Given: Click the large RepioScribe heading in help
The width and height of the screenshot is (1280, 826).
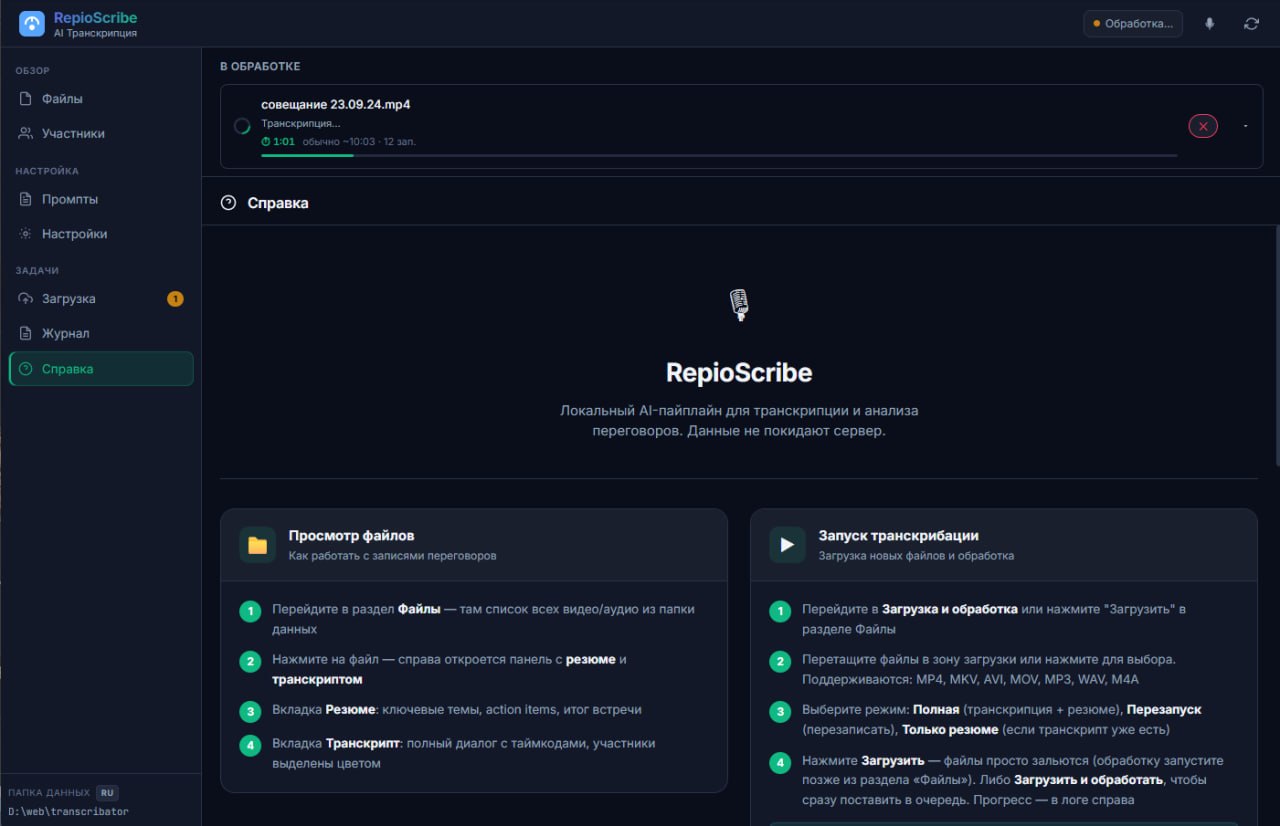Looking at the screenshot, I should point(739,373).
